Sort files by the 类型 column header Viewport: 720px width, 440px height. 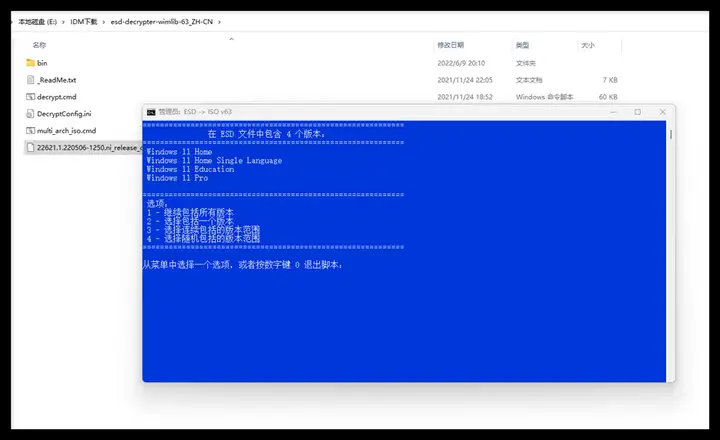(522, 45)
